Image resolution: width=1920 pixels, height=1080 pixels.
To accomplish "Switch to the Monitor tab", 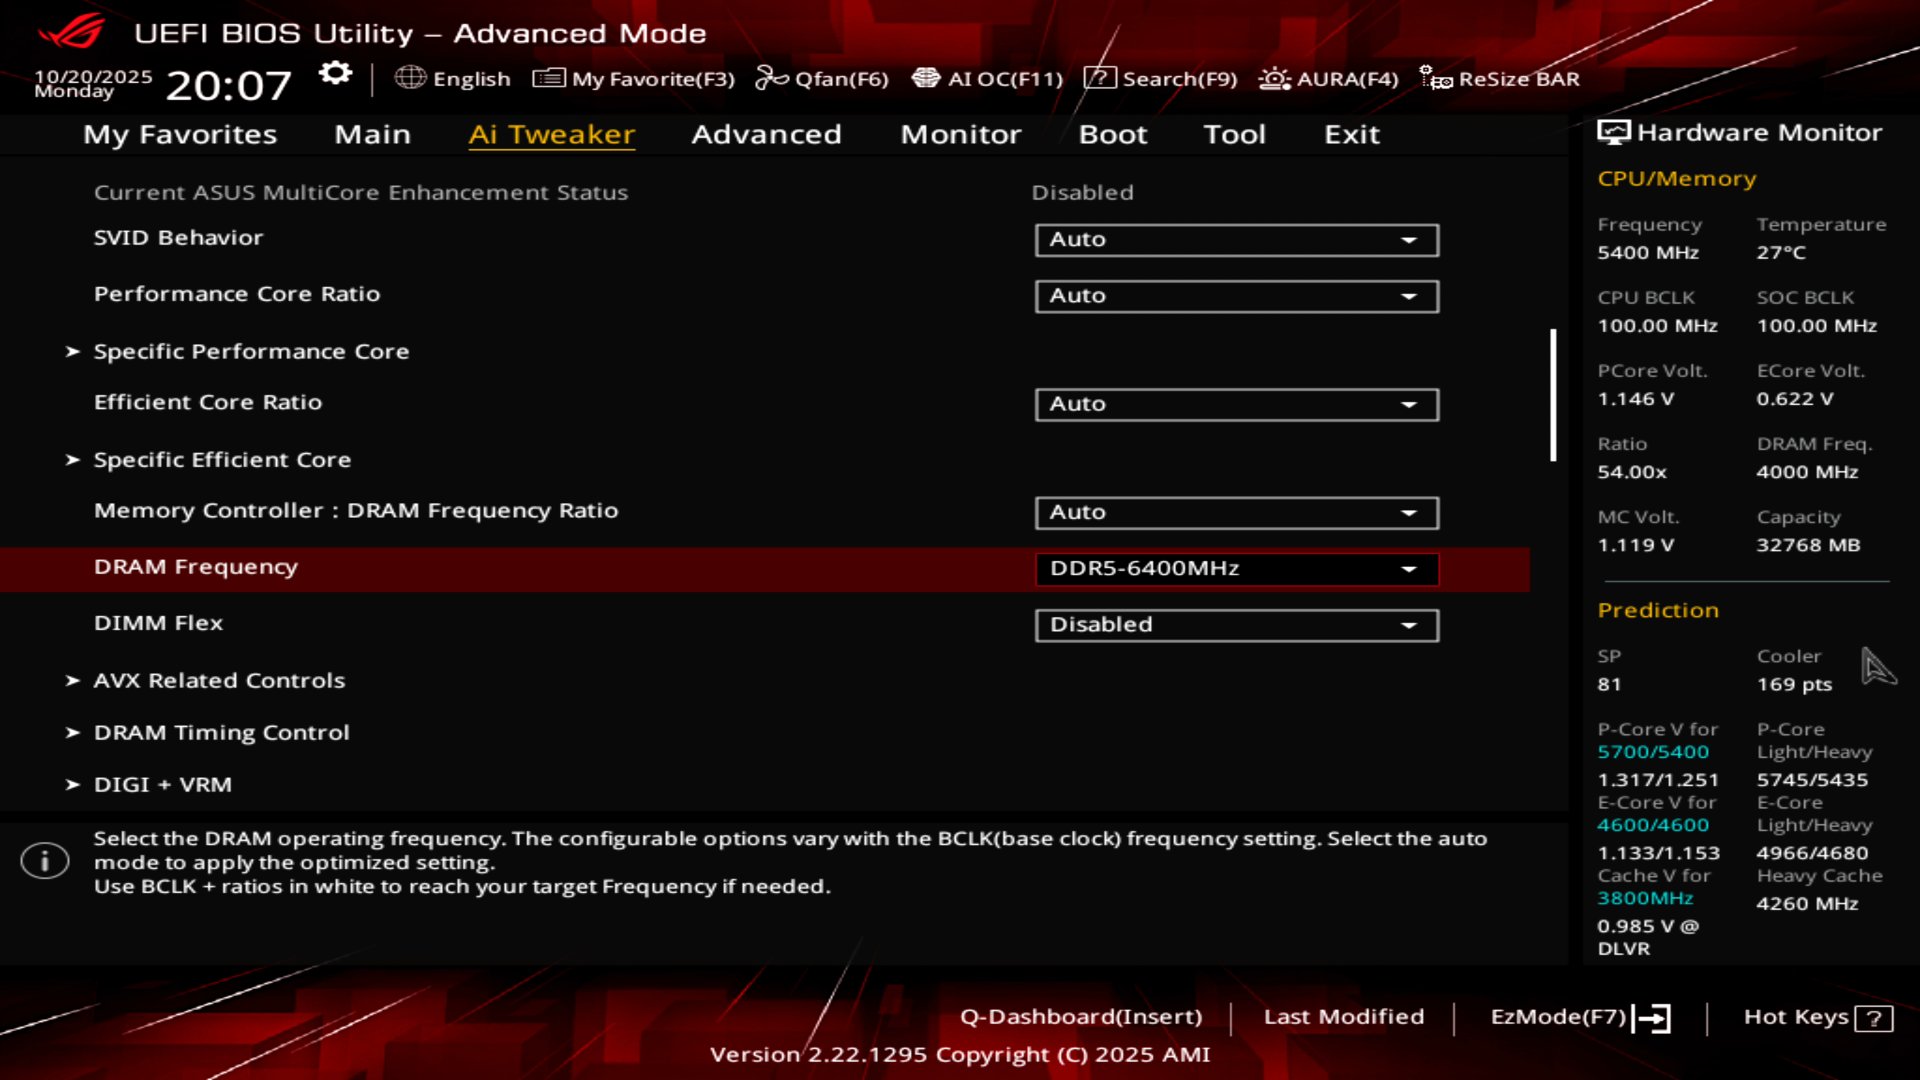I will point(960,135).
